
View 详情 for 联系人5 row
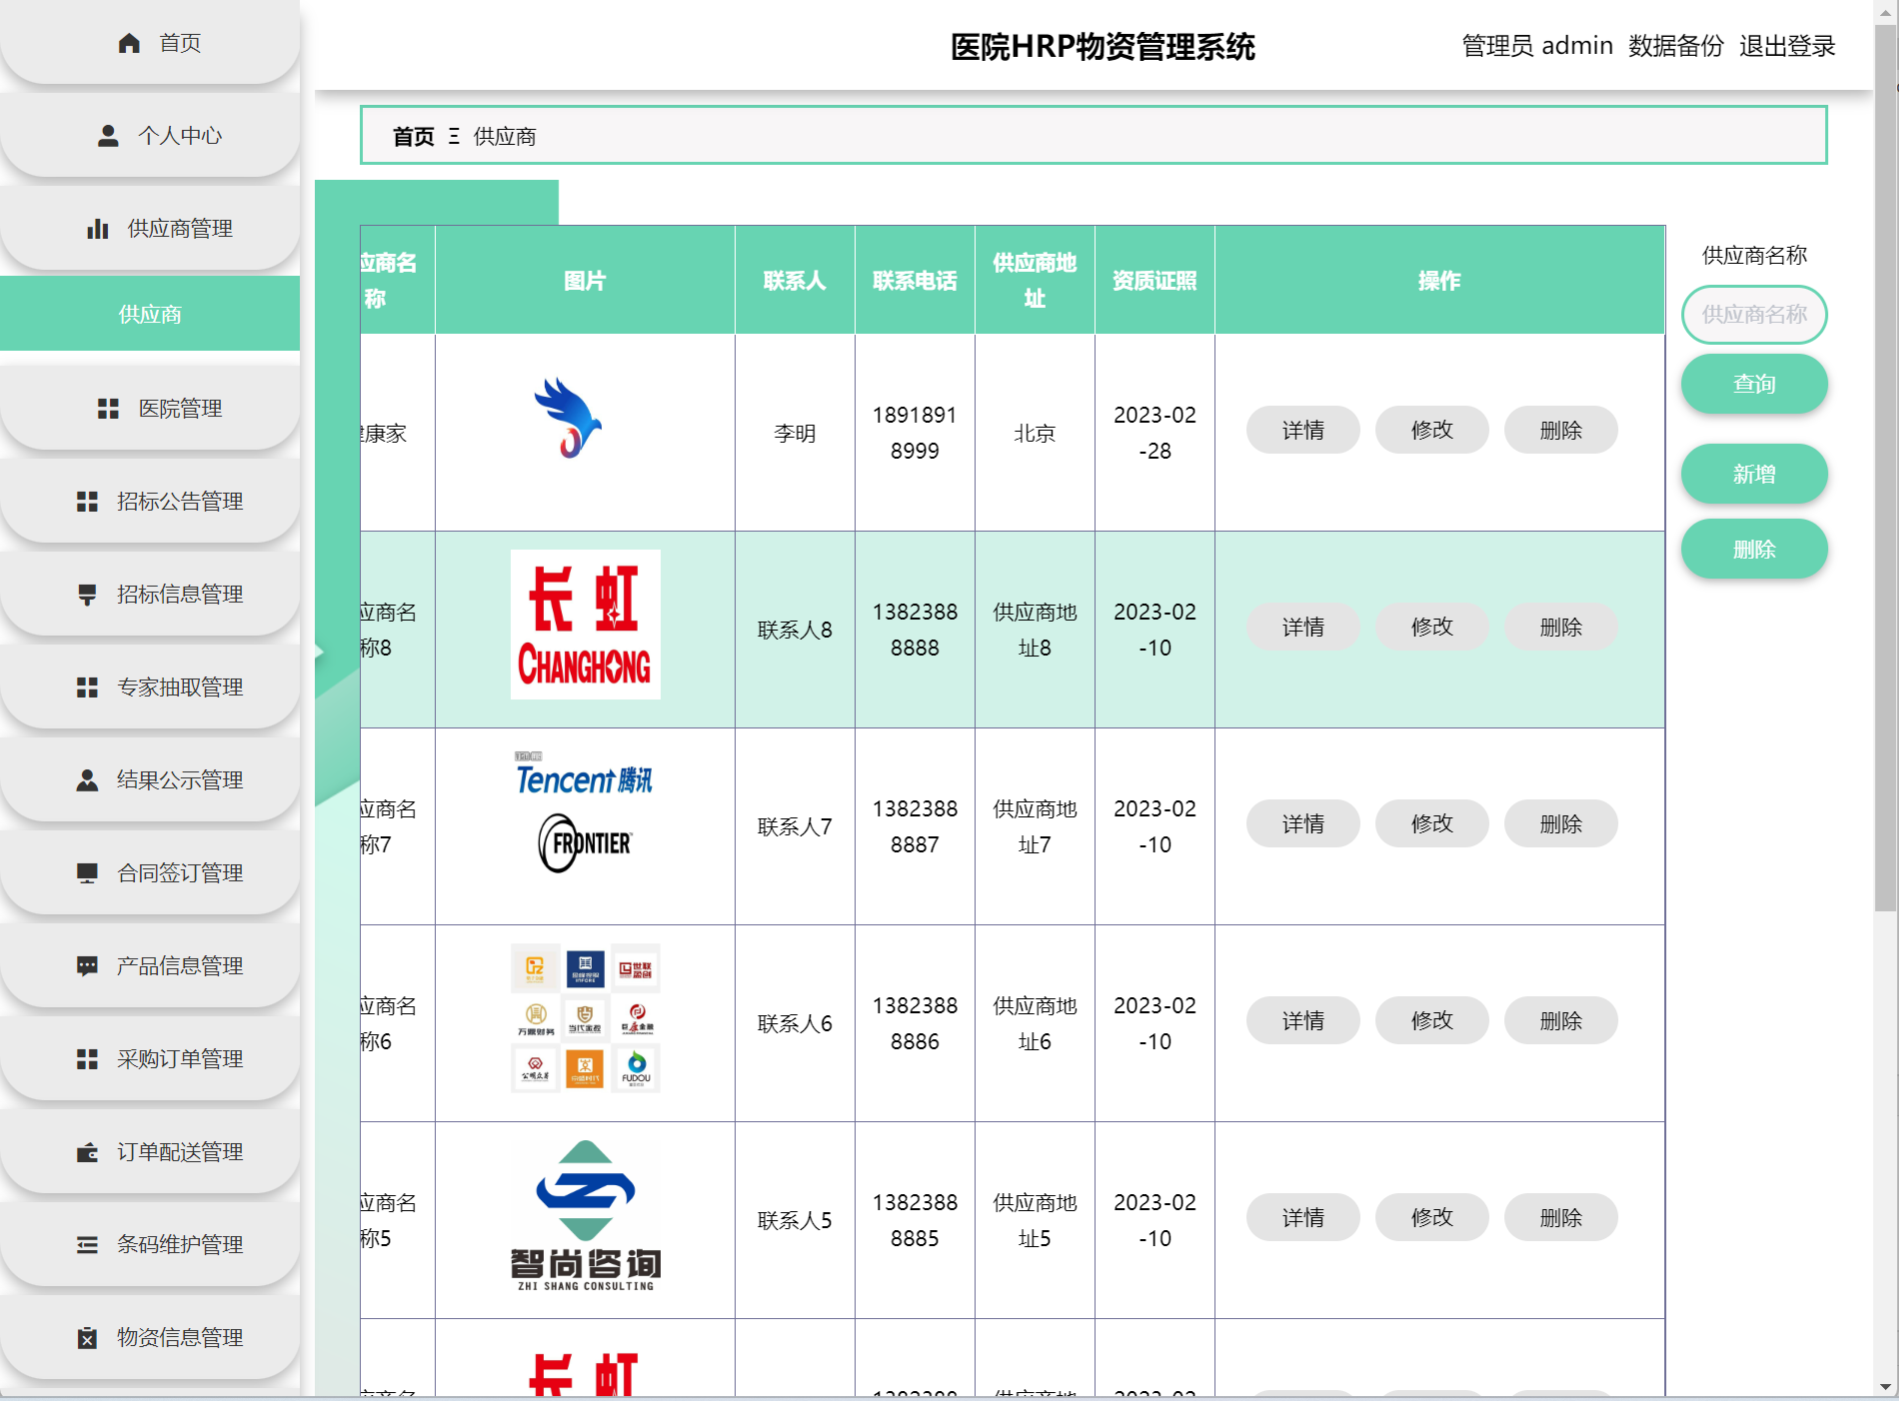coord(1303,1218)
